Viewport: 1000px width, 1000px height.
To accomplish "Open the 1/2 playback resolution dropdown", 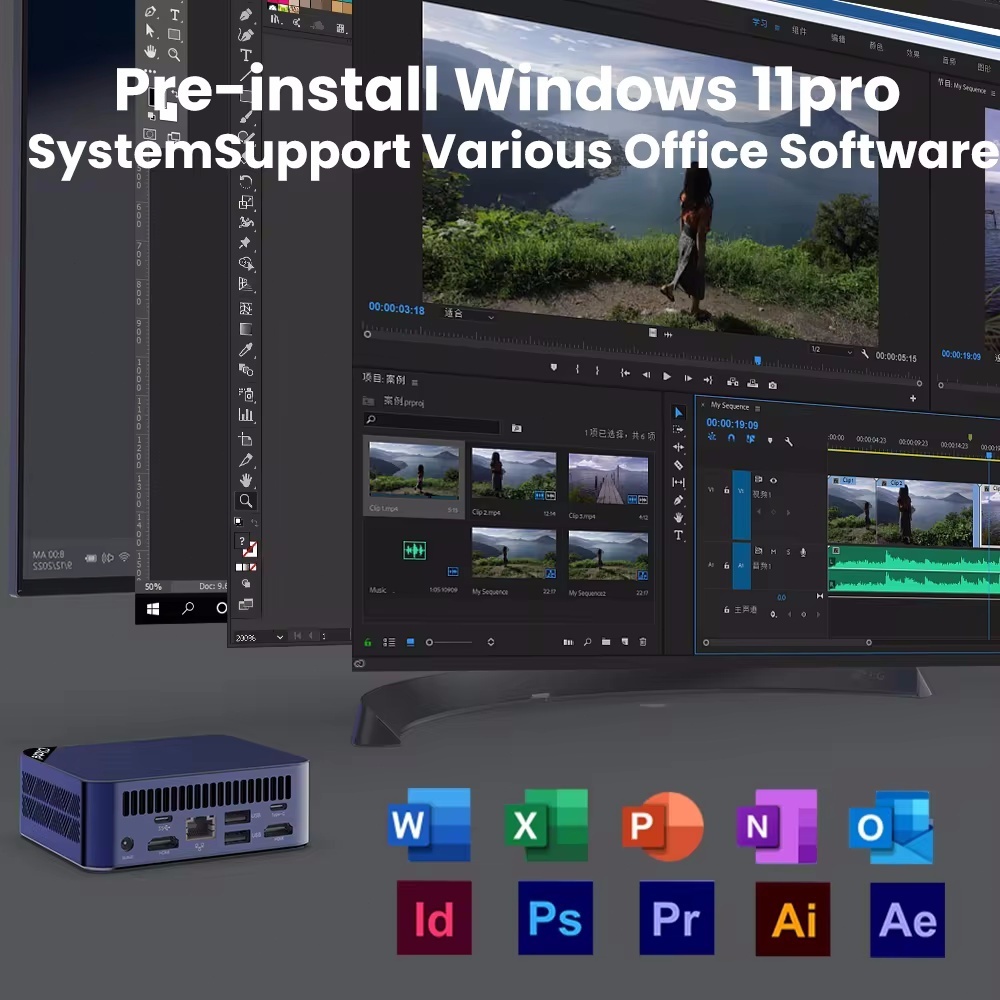I will [x=830, y=350].
